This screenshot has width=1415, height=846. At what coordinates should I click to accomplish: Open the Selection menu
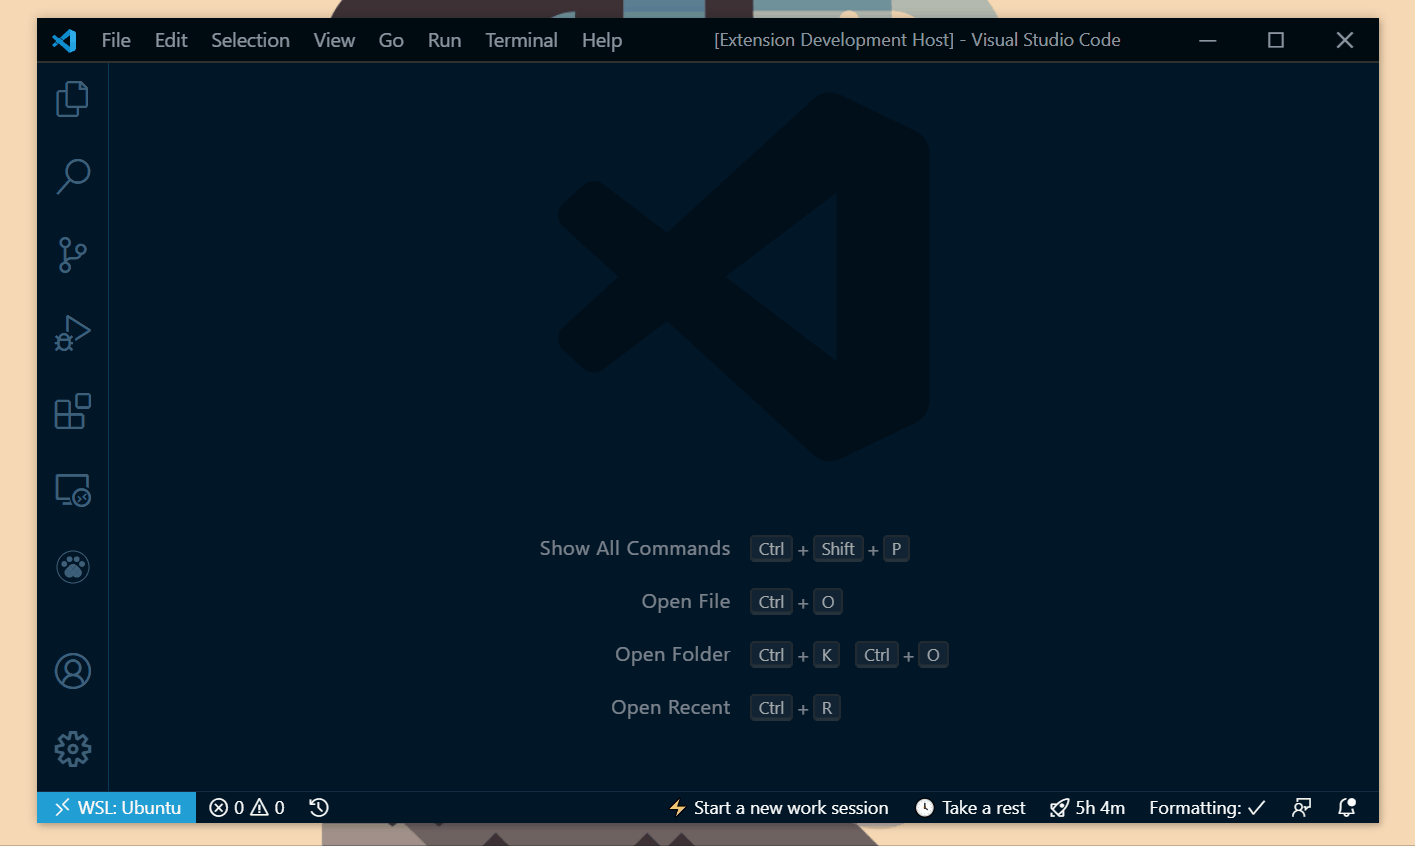pyautogui.click(x=250, y=40)
